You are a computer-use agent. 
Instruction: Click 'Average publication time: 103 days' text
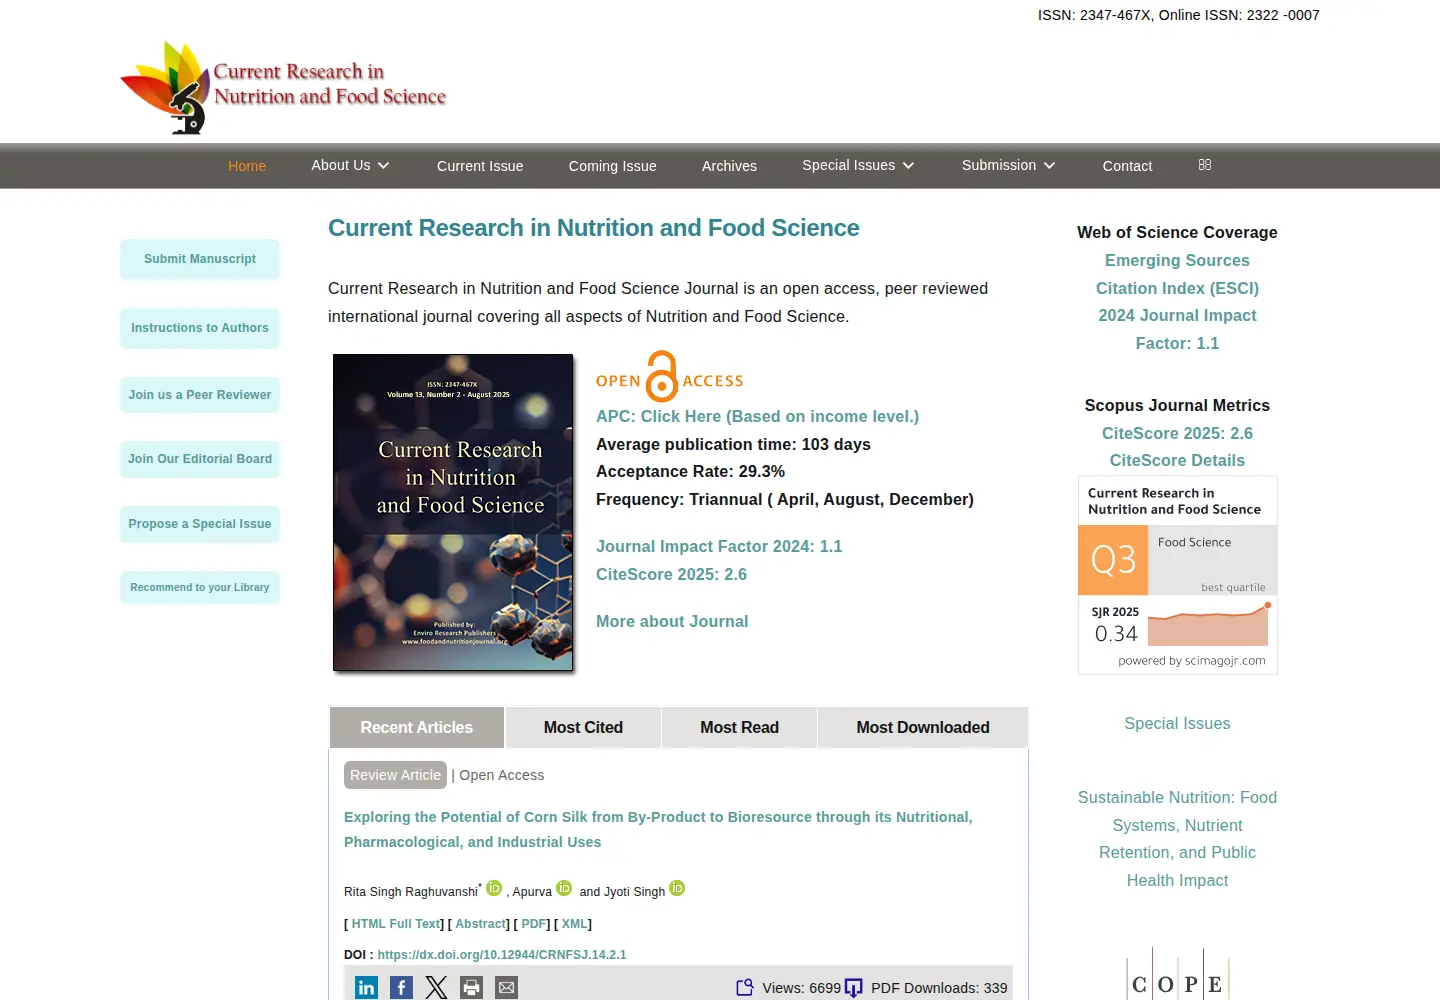point(733,444)
